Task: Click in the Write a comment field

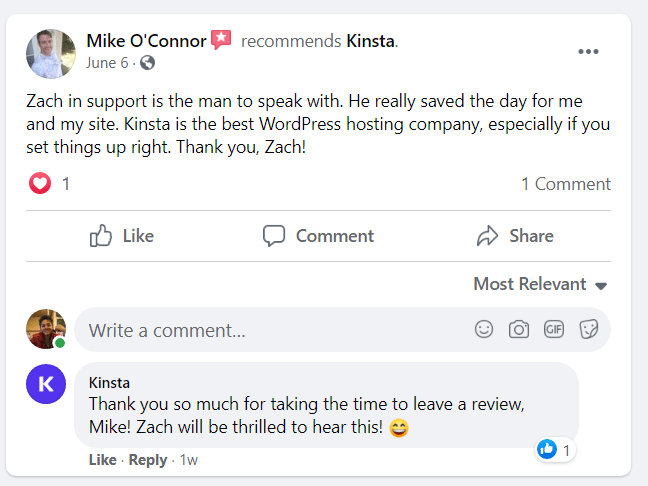Action: click(270, 329)
